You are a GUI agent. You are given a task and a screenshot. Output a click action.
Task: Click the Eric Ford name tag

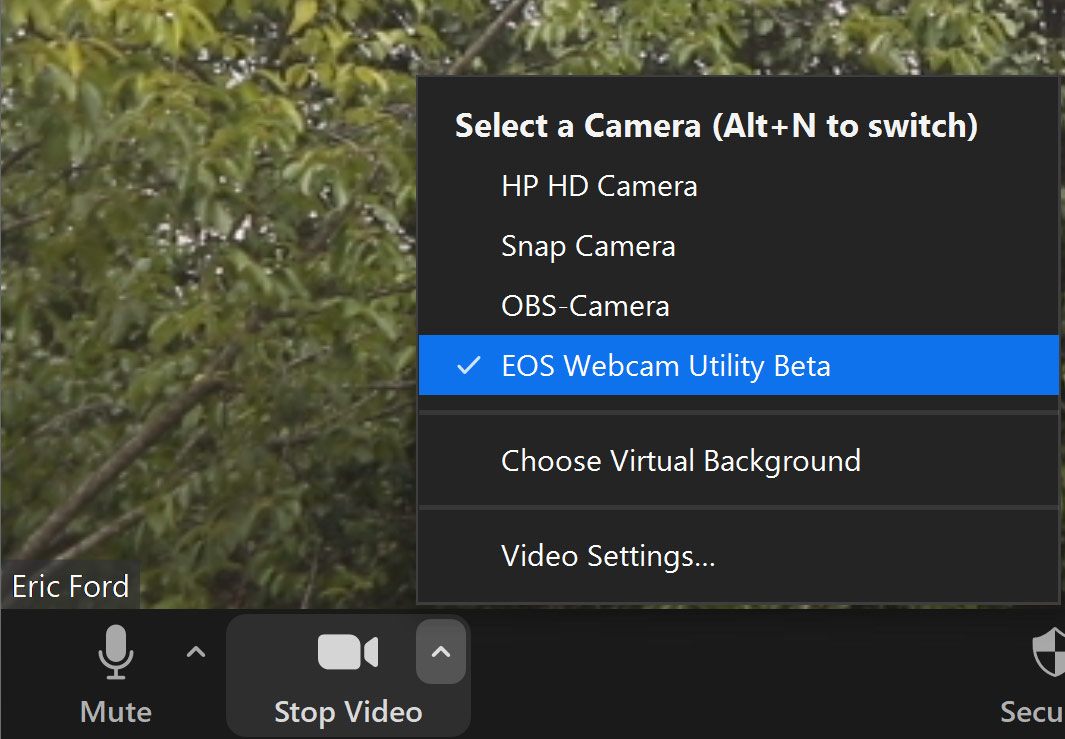point(71,586)
